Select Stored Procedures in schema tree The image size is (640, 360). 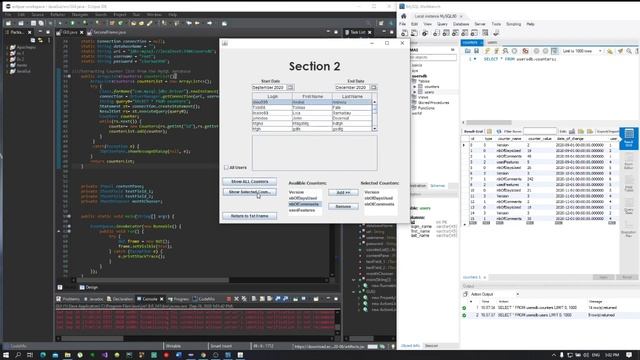click(x=433, y=102)
